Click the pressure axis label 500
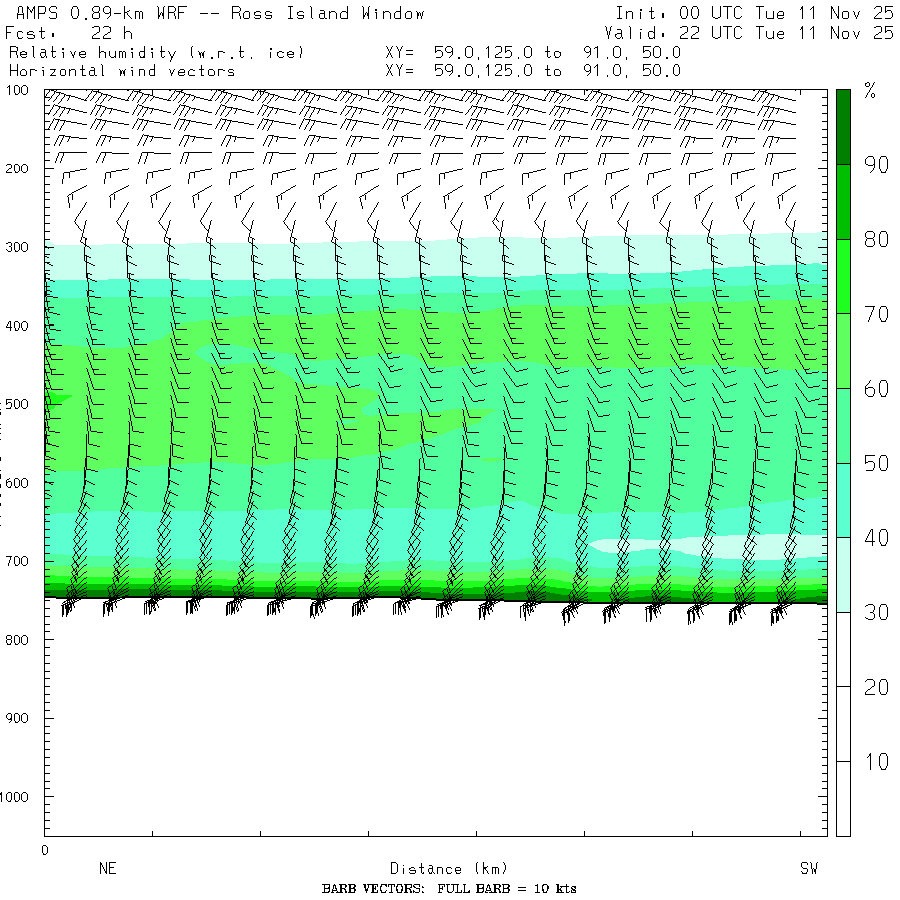Image resolution: width=900 pixels, height=900 pixels. point(17,404)
